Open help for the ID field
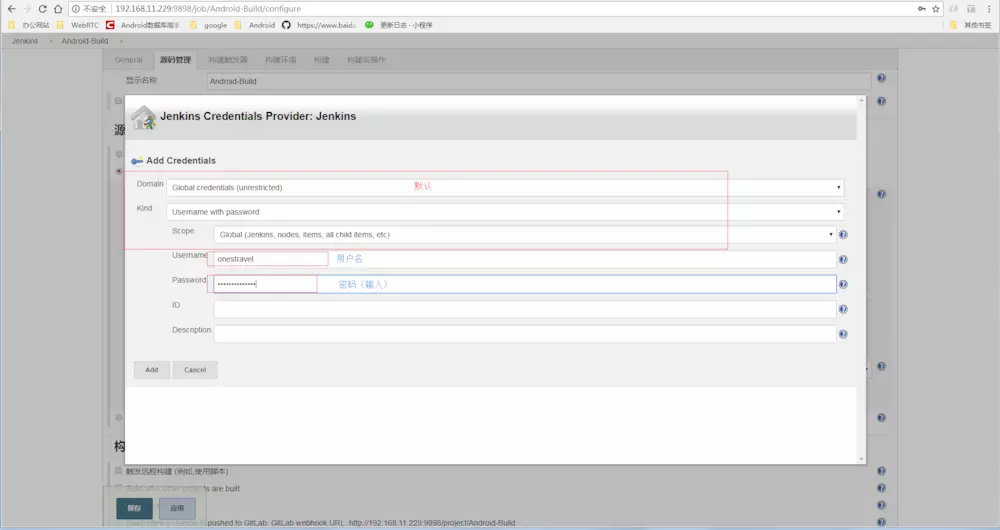1000x530 pixels. click(843, 309)
